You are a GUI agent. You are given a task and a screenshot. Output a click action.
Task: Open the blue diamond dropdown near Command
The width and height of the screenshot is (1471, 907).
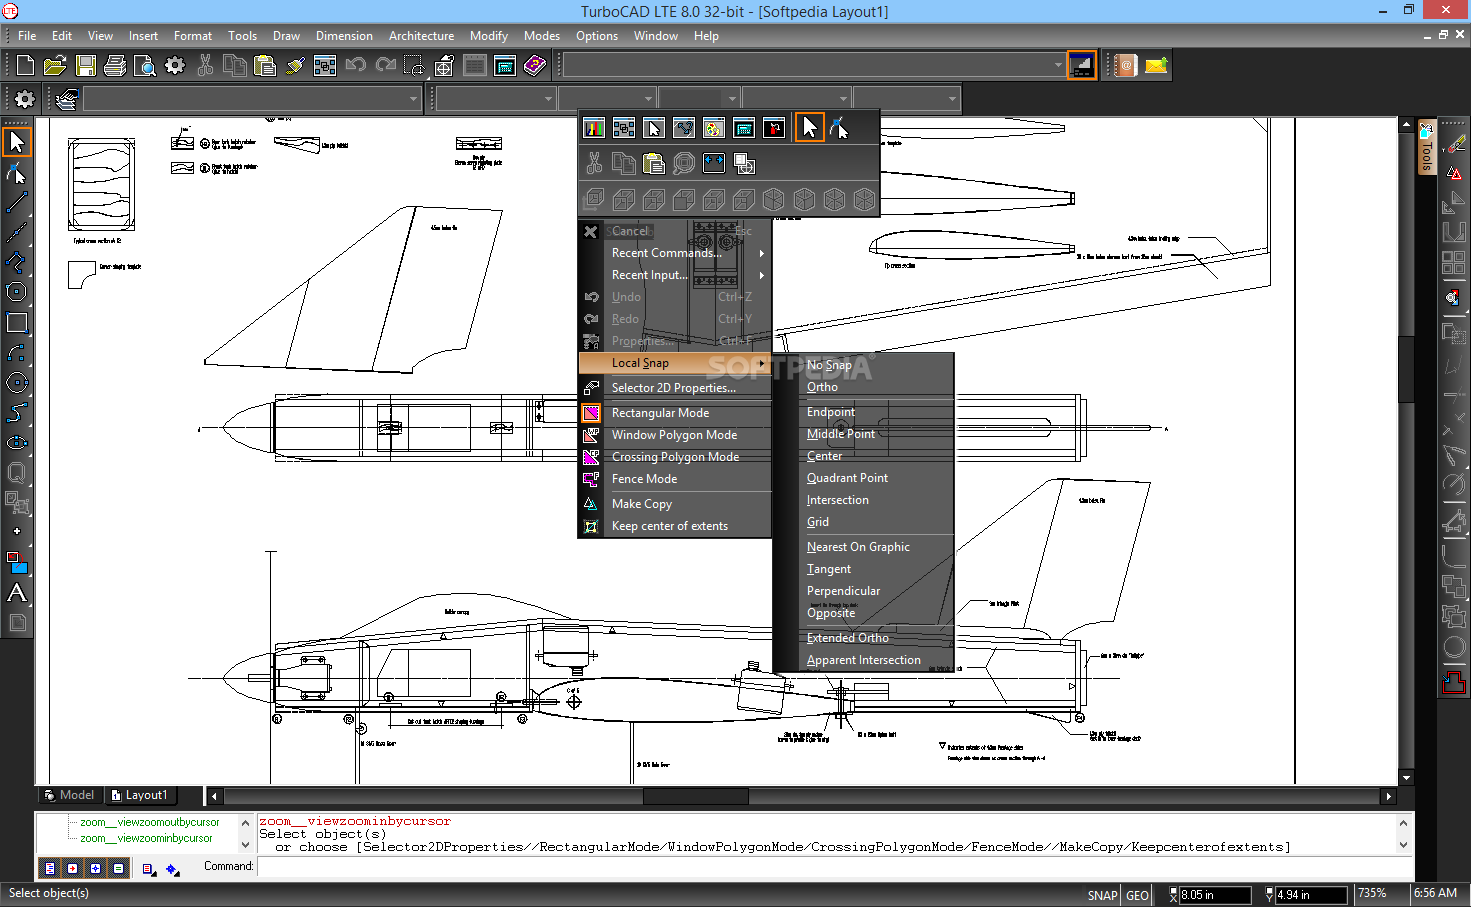pos(173,869)
